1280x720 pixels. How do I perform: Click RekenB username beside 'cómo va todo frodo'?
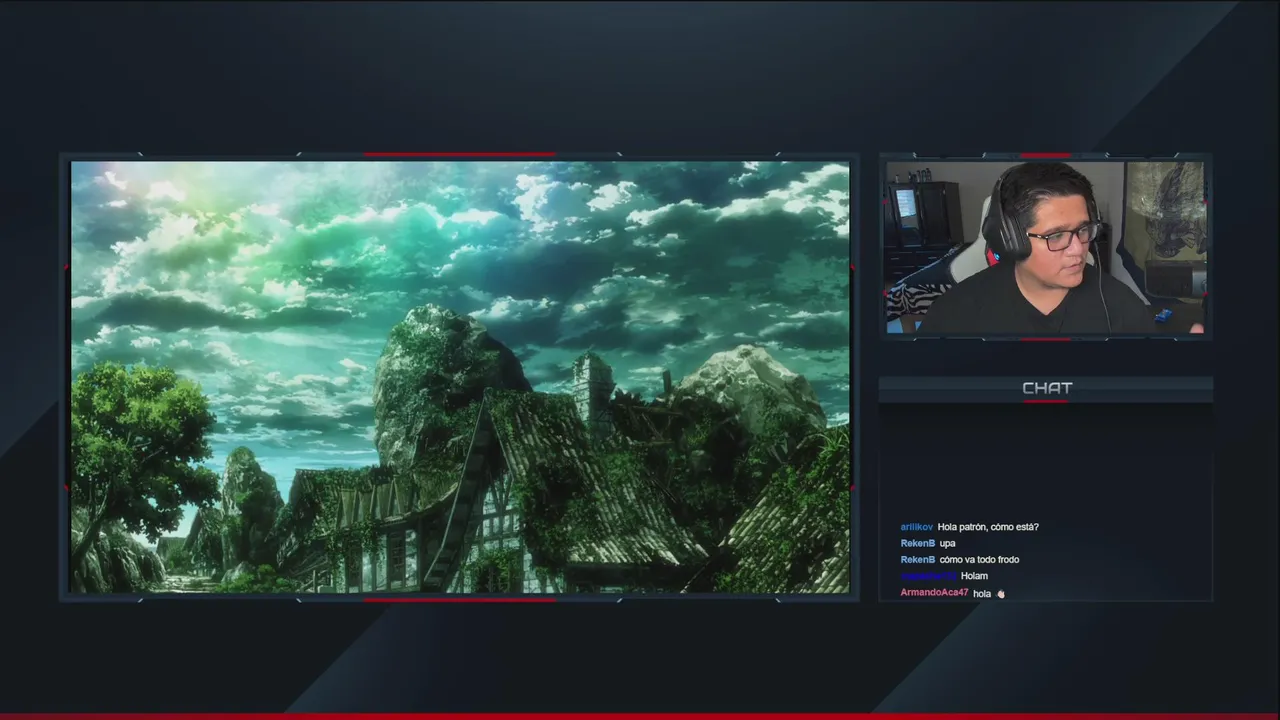tap(918, 560)
